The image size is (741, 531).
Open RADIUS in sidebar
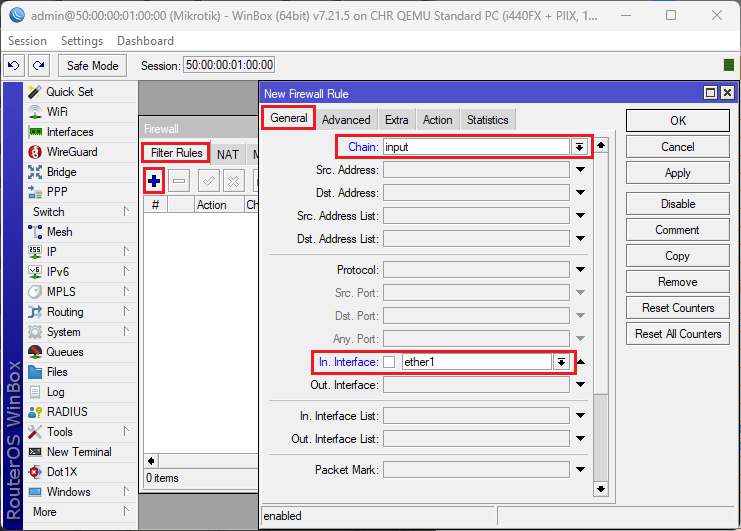pos(80,412)
